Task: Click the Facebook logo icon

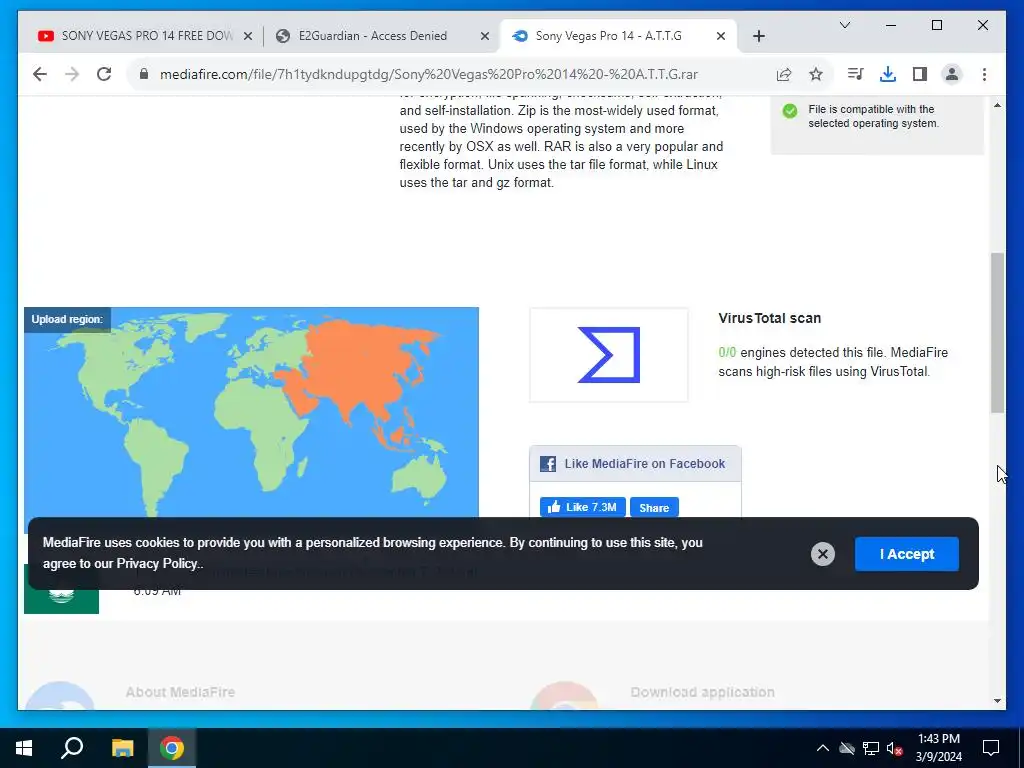Action: point(547,464)
